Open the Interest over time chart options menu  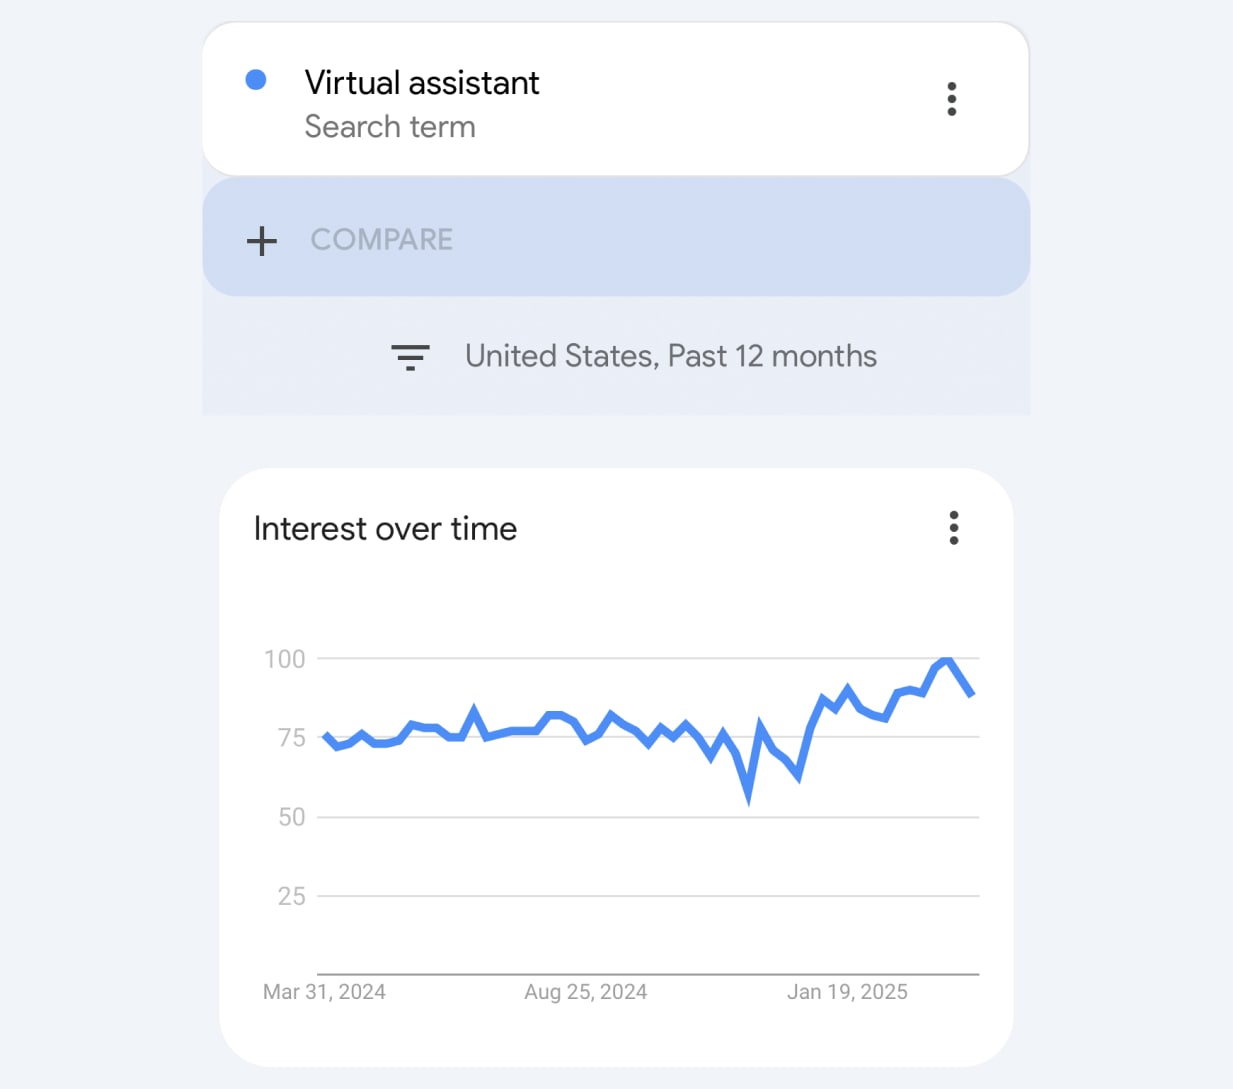[x=953, y=528]
